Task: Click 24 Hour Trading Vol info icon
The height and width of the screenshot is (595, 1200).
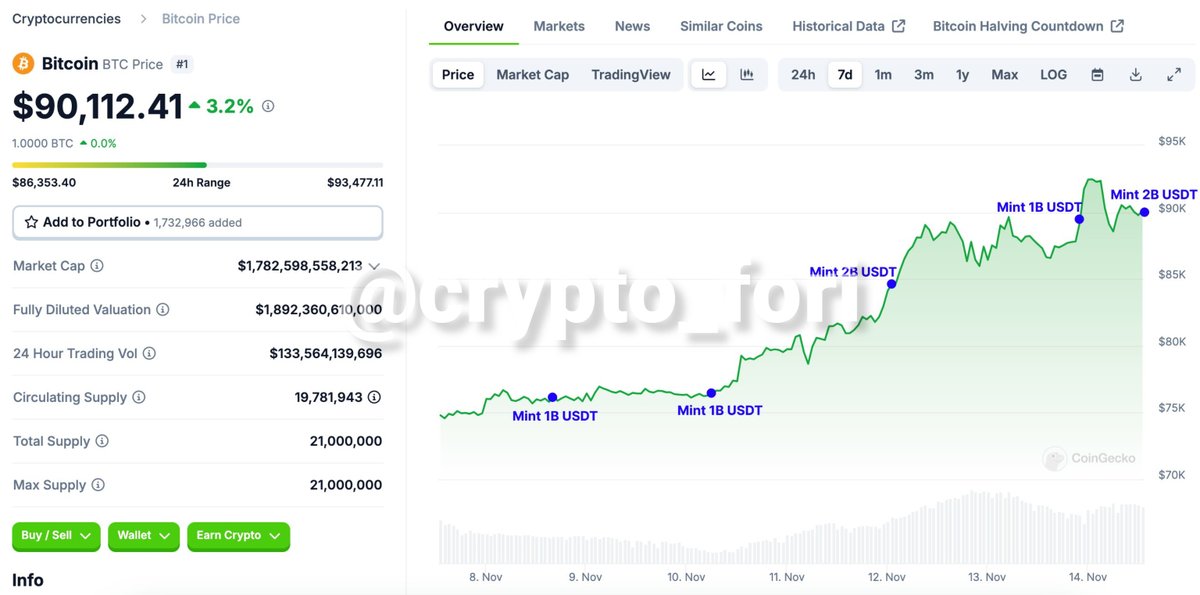Action: click(x=149, y=353)
